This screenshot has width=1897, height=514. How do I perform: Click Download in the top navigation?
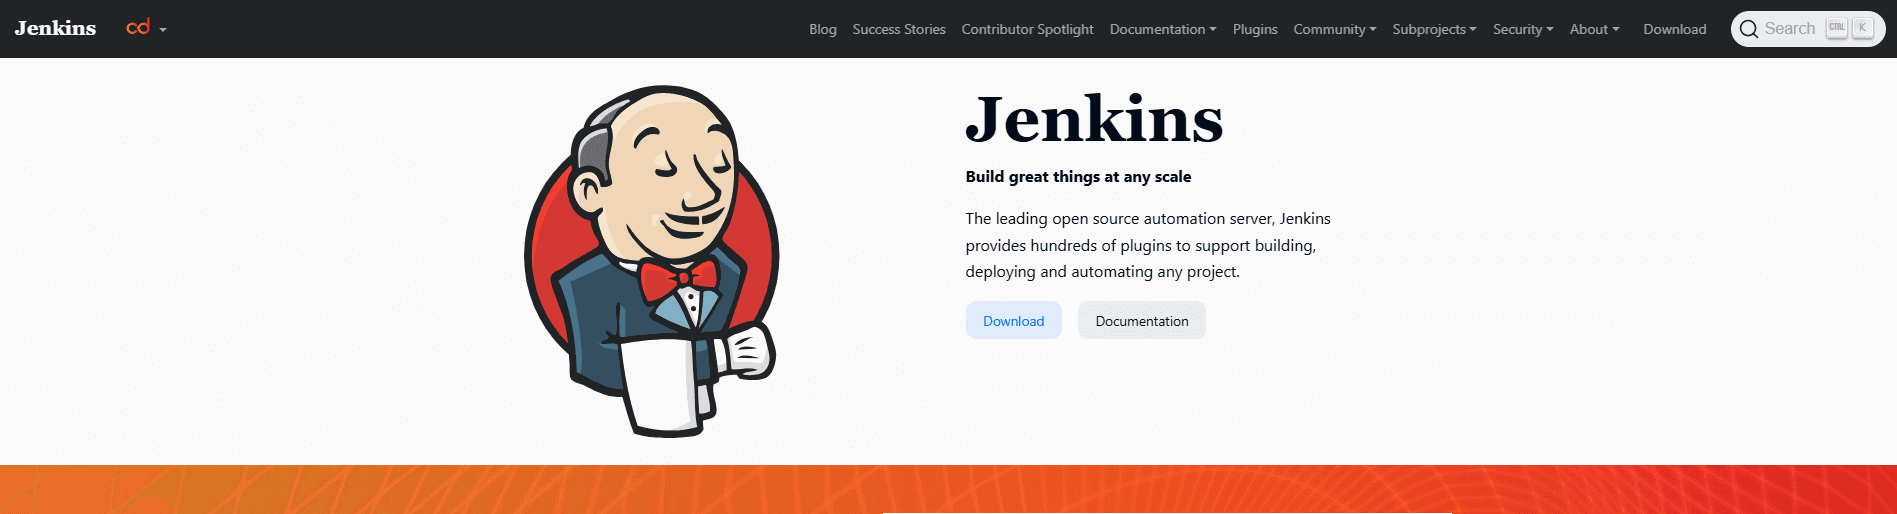(1674, 29)
